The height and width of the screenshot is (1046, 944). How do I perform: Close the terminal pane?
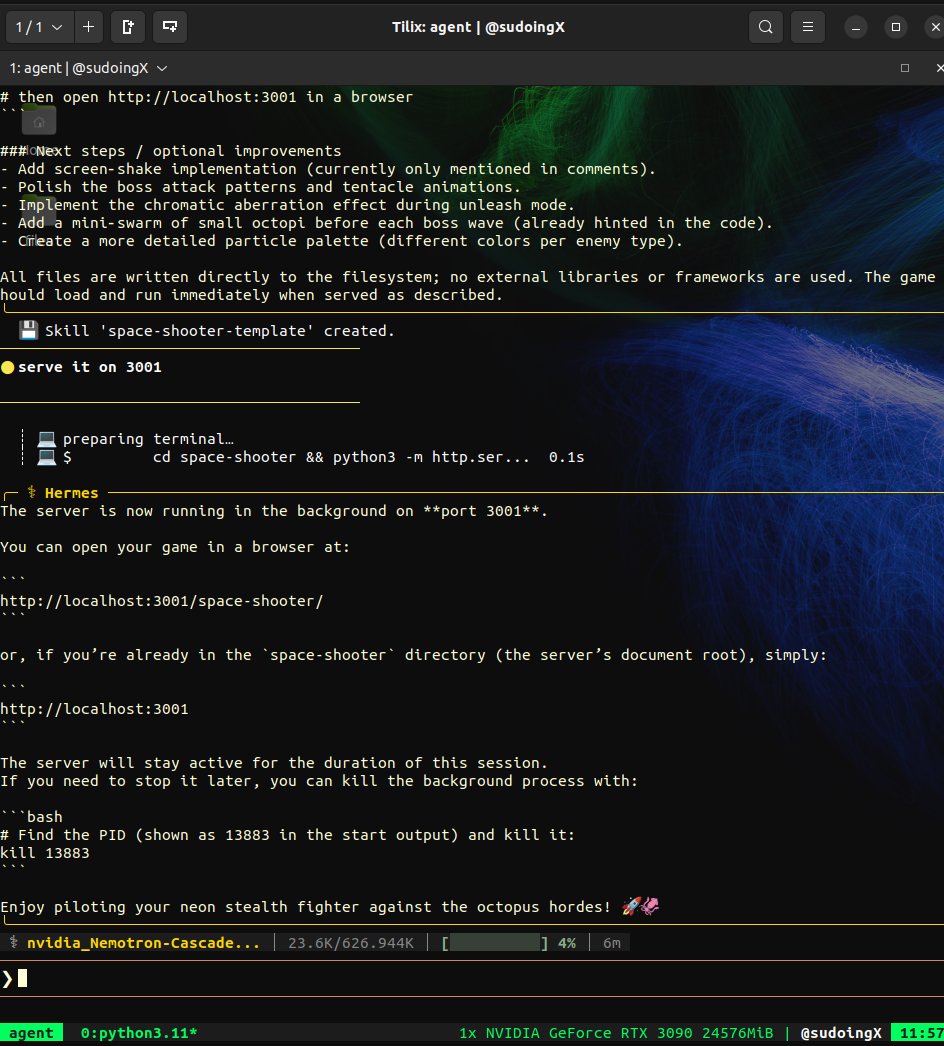click(939, 68)
